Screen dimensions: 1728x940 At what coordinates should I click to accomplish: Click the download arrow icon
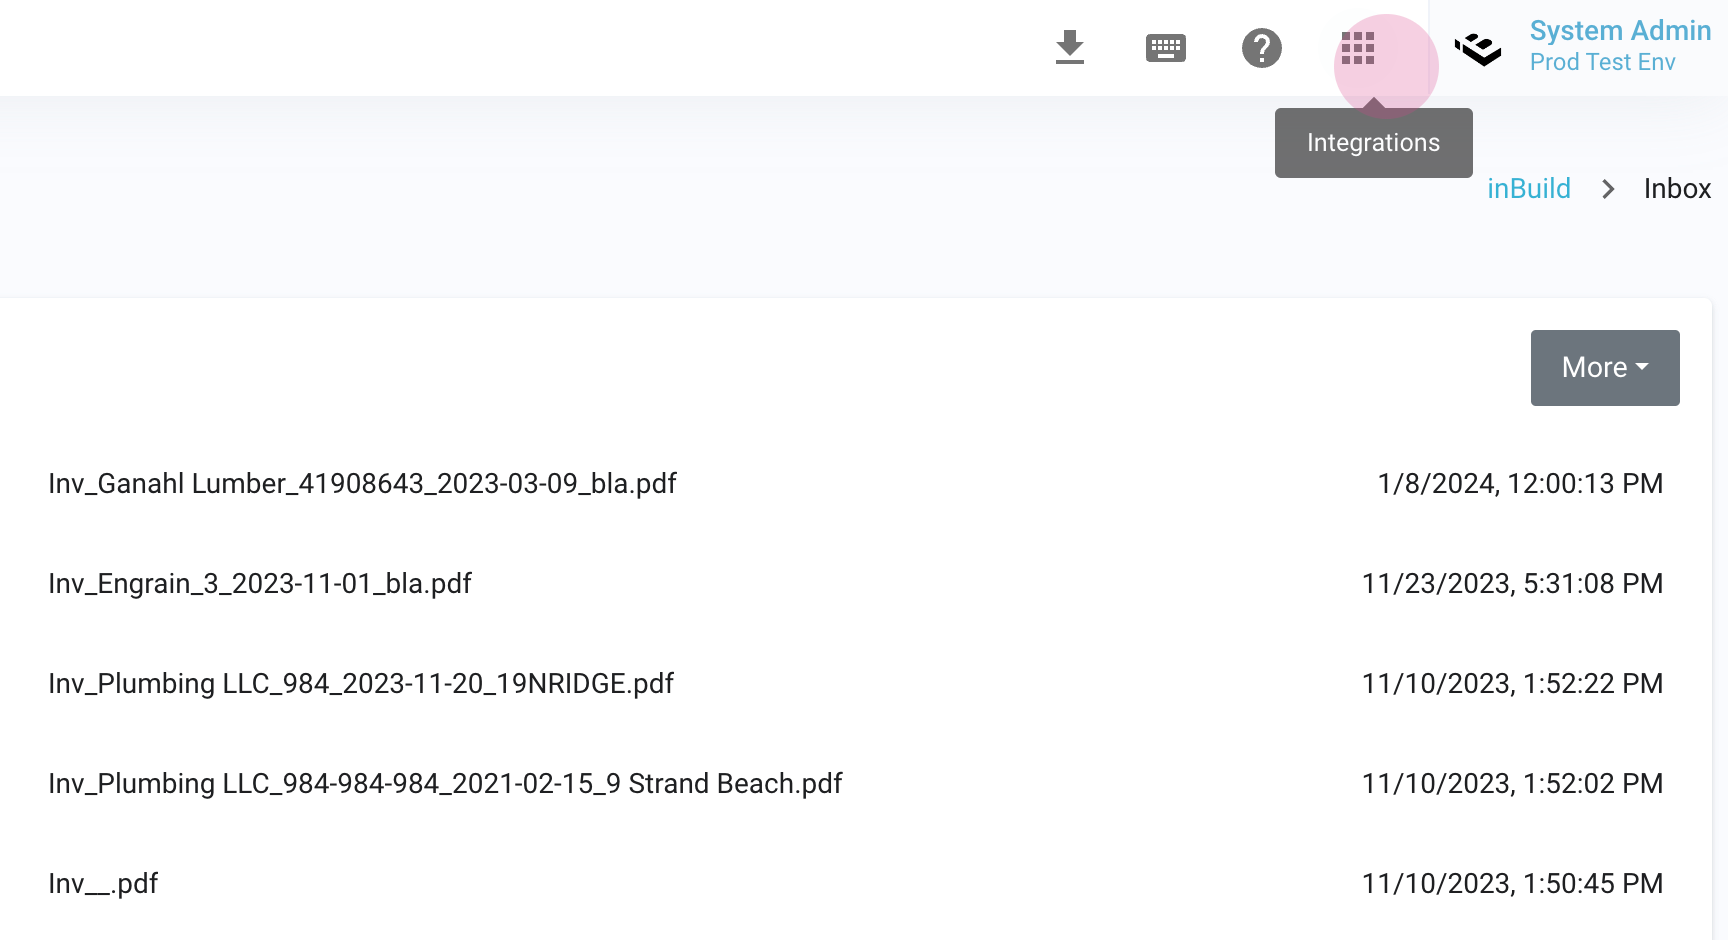click(1070, 47)
